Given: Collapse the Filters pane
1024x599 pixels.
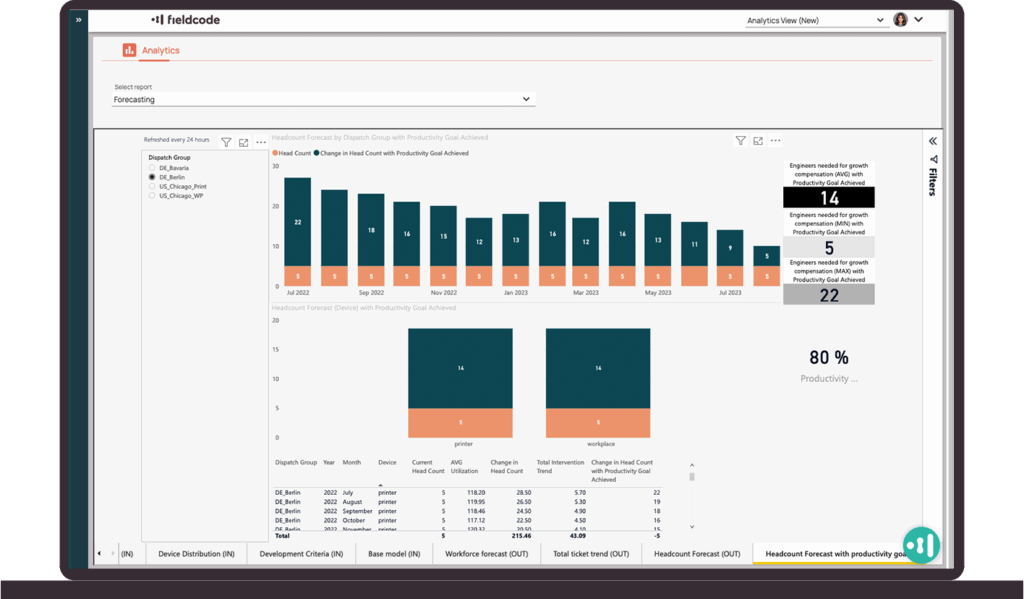Looking at the screenshot, I should [933, 141].
